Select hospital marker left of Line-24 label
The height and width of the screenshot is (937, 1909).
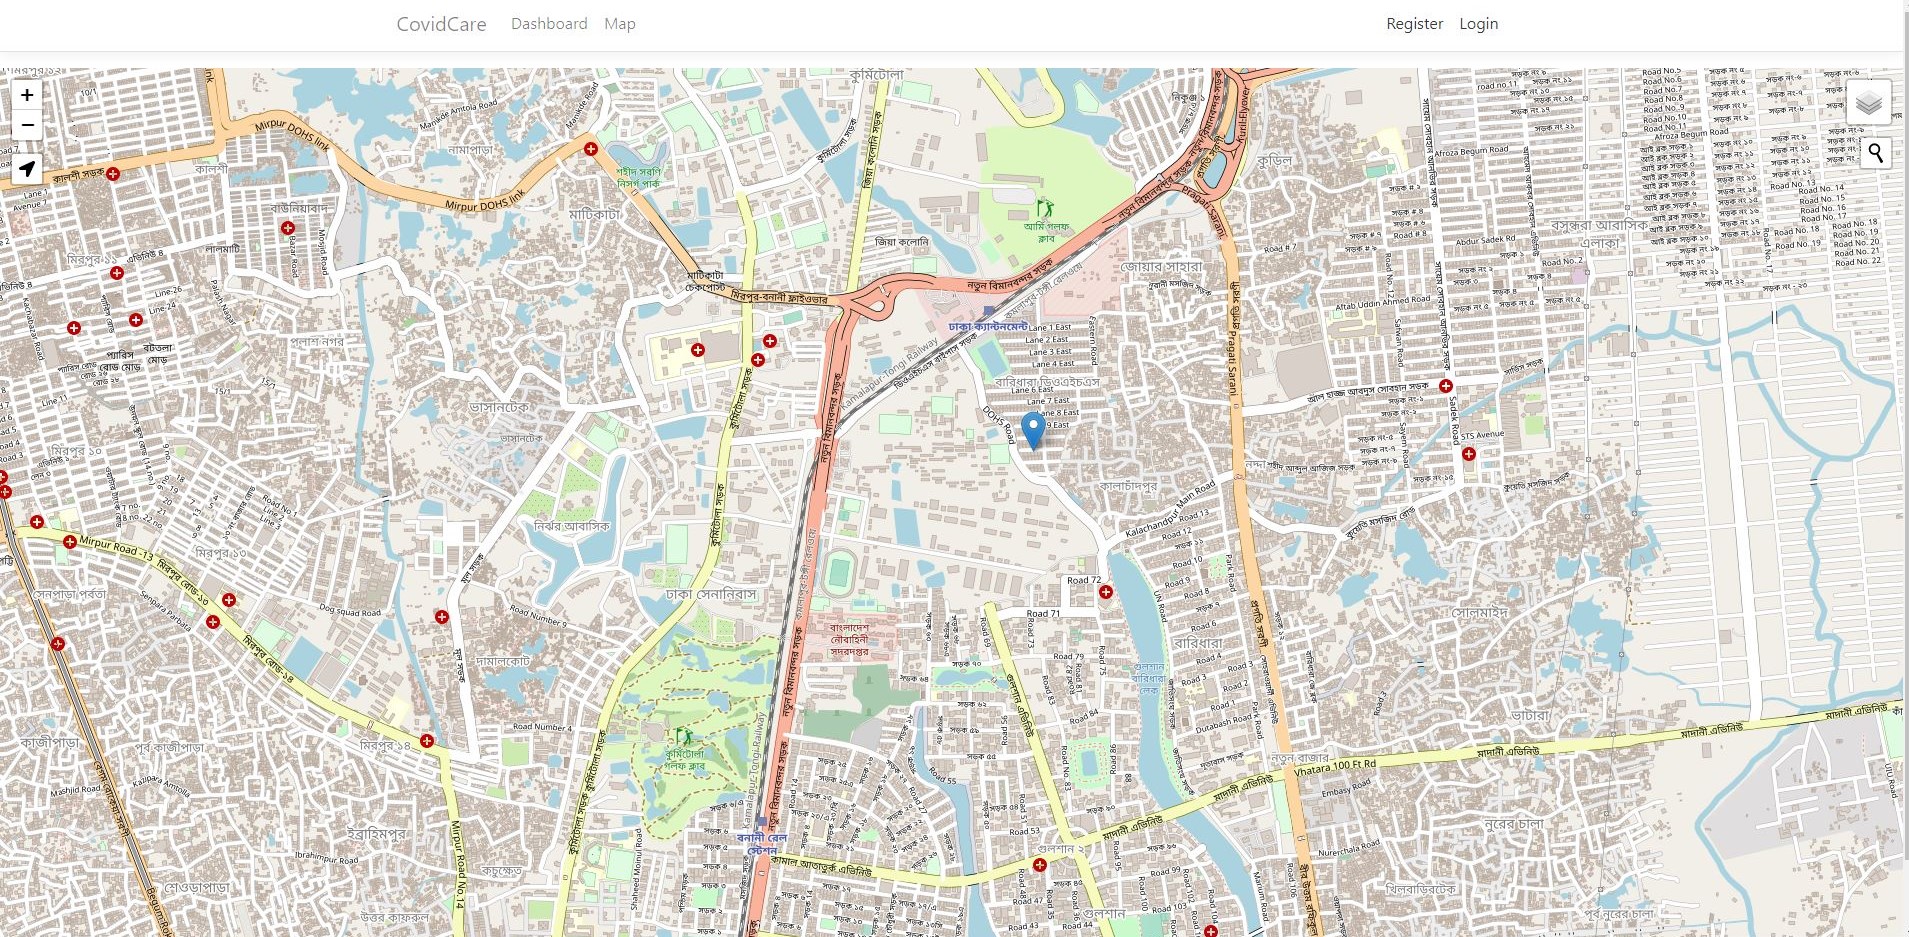click(135, 320)
